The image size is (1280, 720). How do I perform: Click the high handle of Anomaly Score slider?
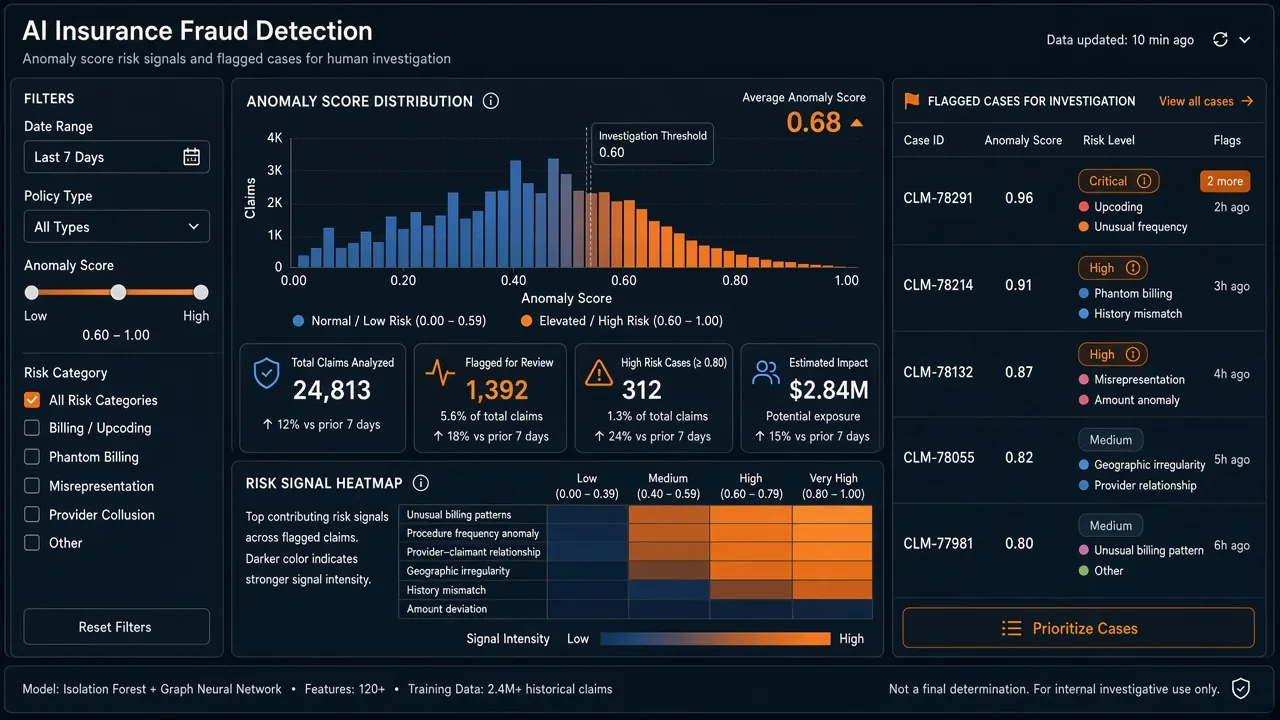tap(201, 292)
